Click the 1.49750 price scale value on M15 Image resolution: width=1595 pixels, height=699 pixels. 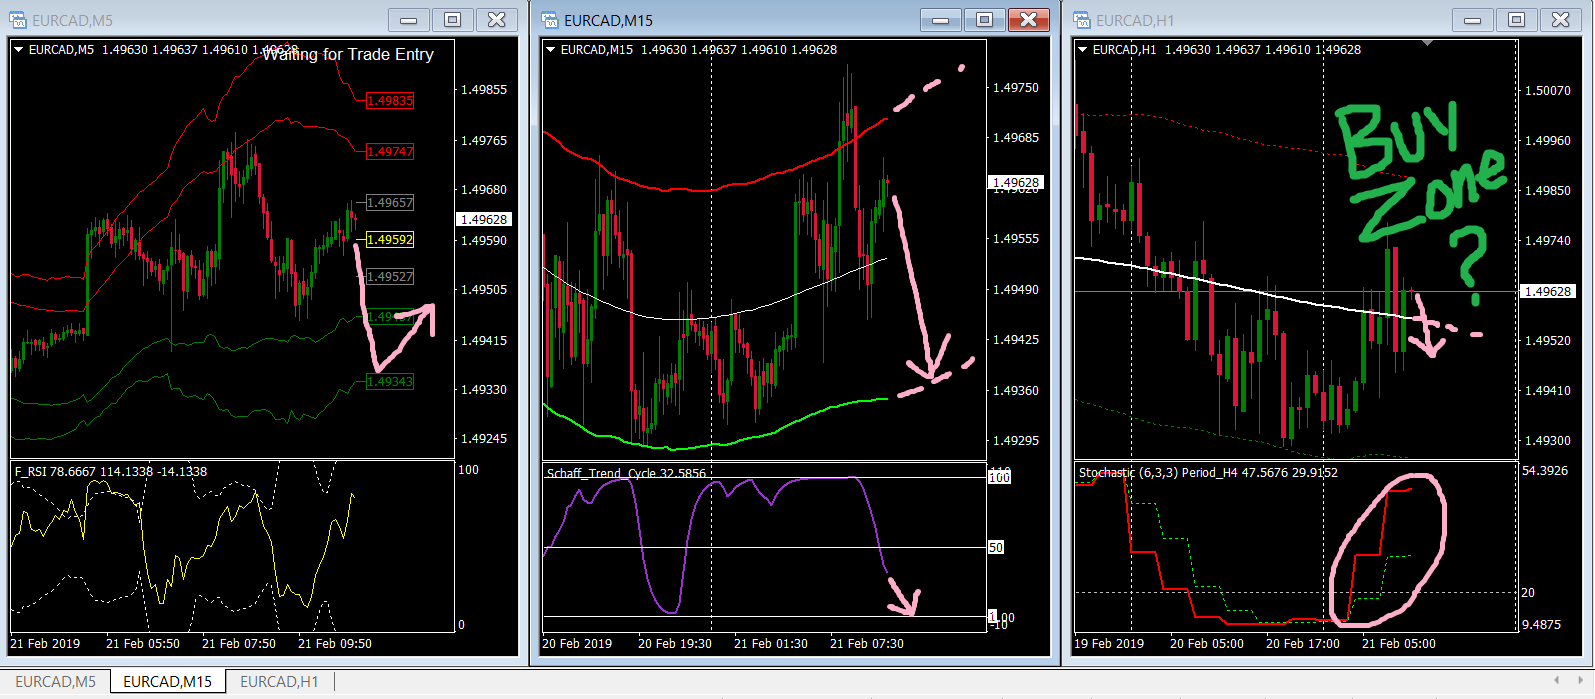pos(1016,87)
